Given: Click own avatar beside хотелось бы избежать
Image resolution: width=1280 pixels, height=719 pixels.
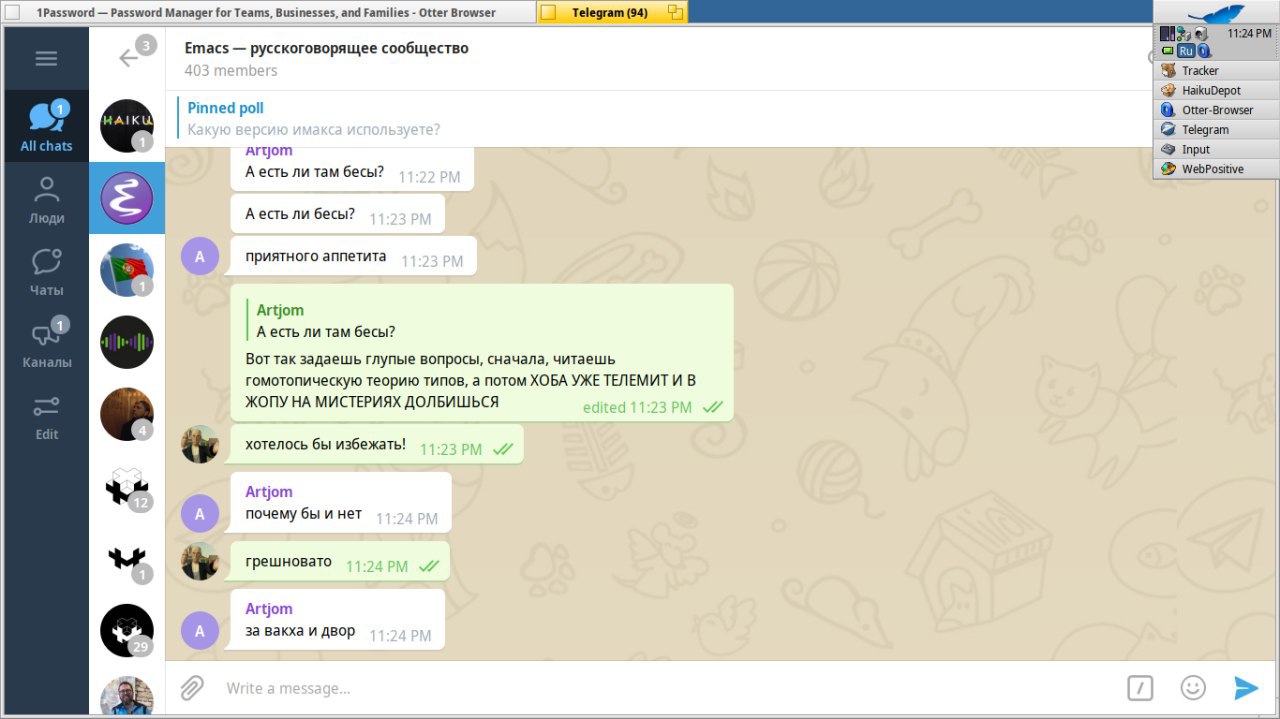Looking at the screenshot, I should (200, 444).
